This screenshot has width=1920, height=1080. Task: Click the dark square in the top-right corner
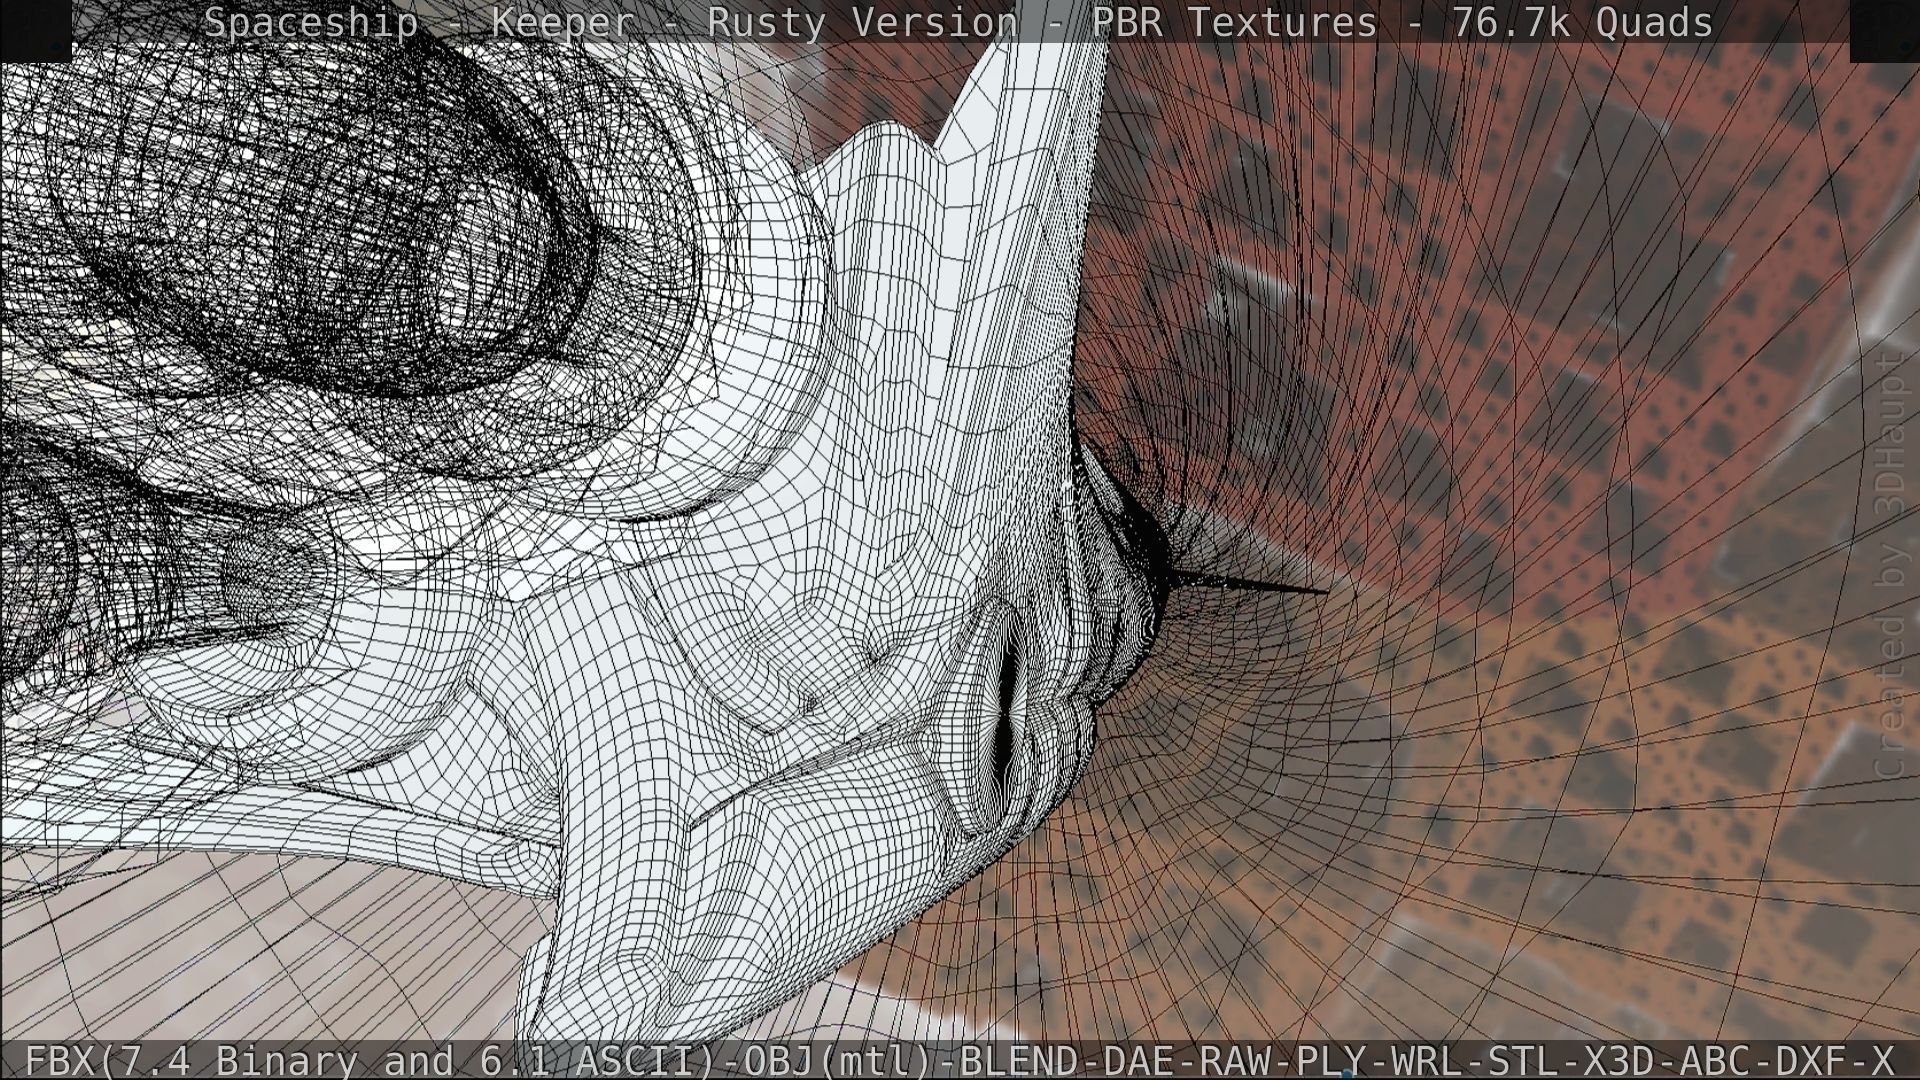coord(1884,30)
